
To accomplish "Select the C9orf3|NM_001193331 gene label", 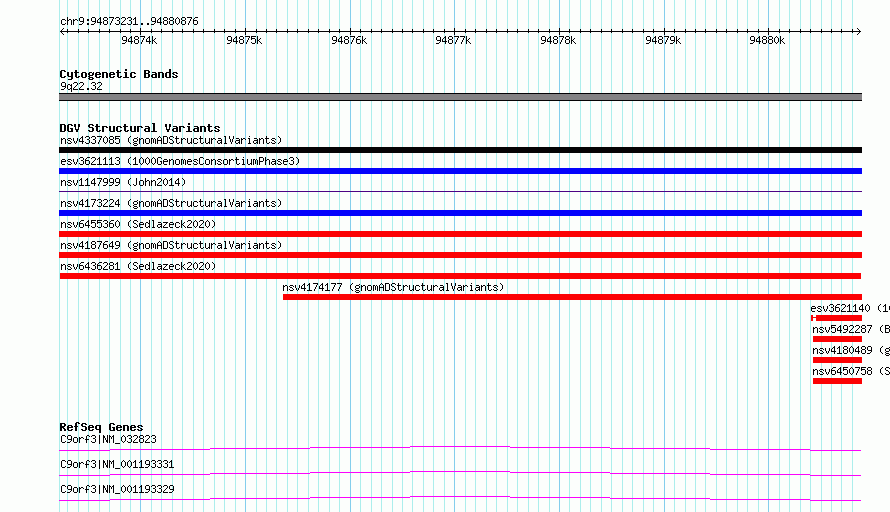I will pos(117,464).
